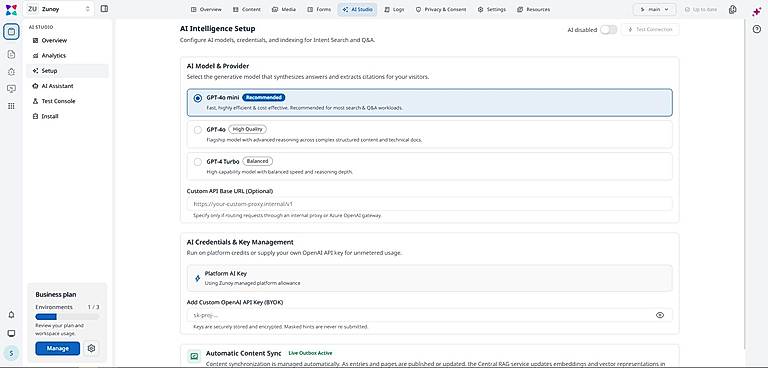Click the Custom OpenAI API Key field
The image size is (768, 368).
[430, 315]
